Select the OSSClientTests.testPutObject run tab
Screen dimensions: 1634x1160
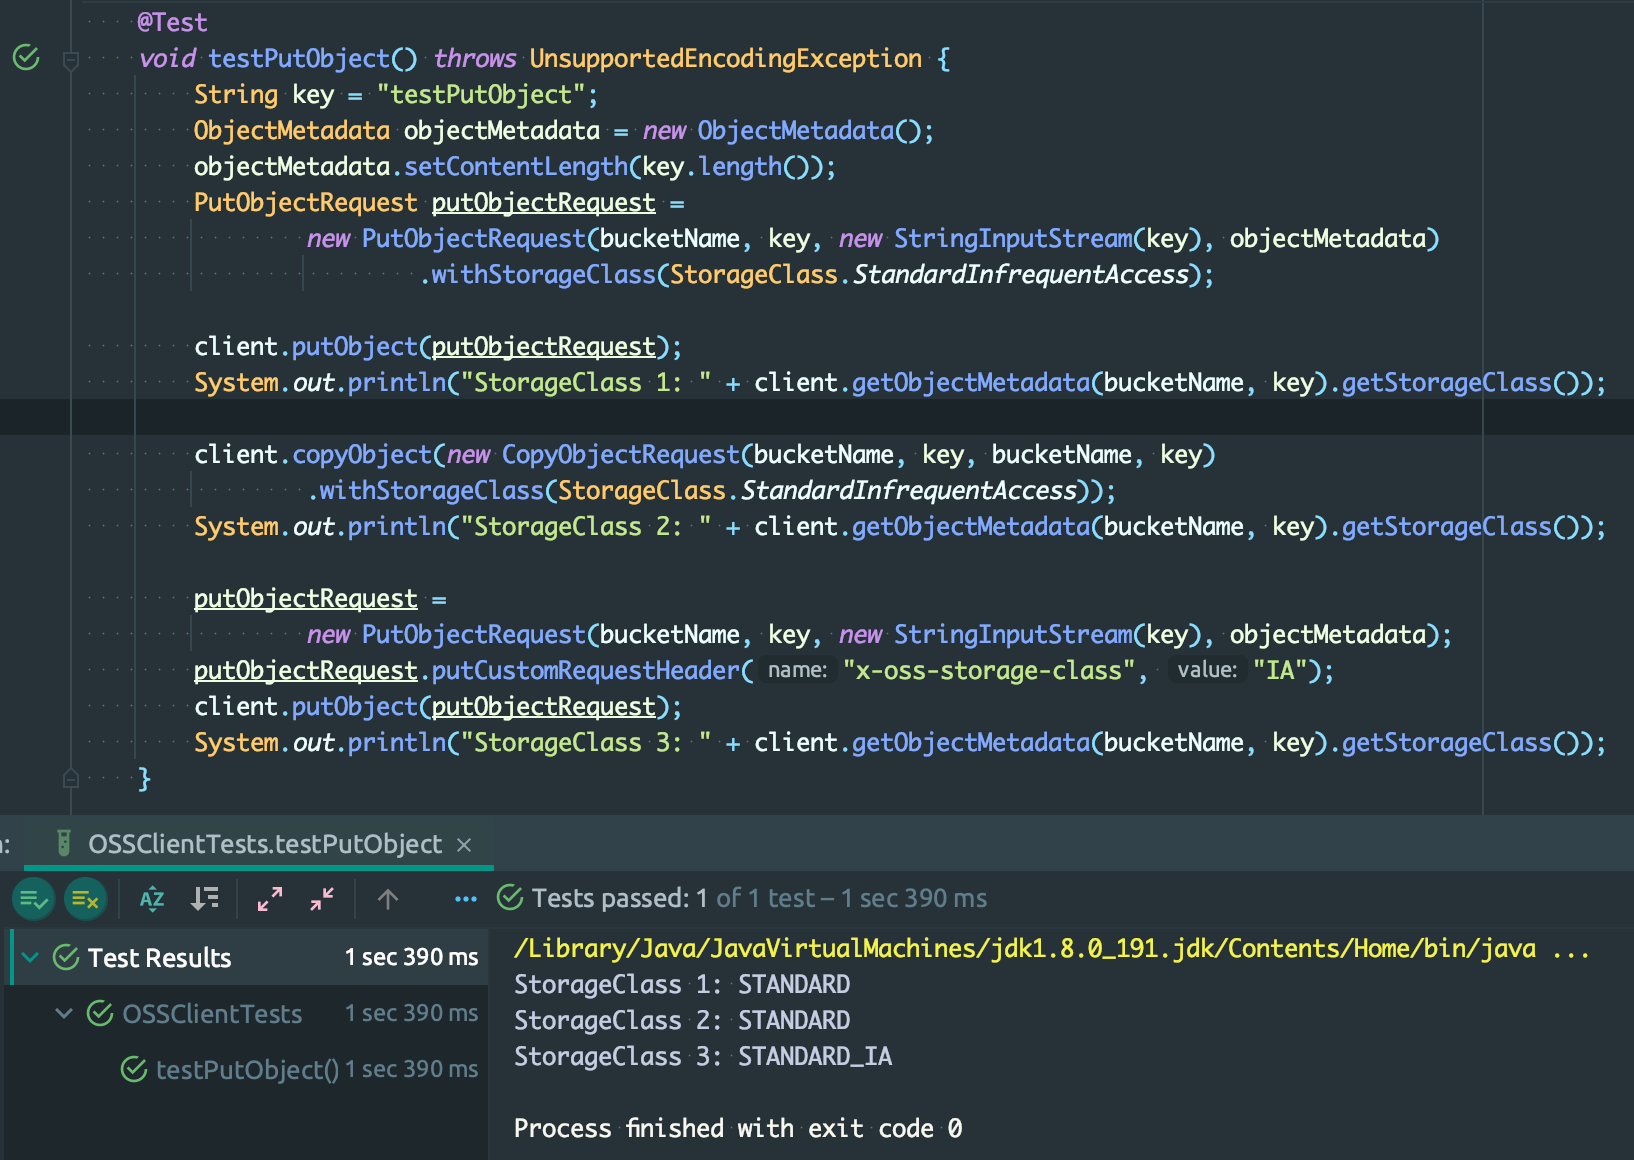[260, 844]
